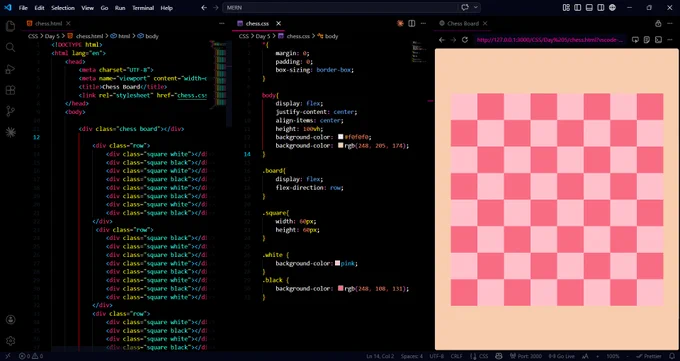Go forward in the preview browser

(453, 39)
